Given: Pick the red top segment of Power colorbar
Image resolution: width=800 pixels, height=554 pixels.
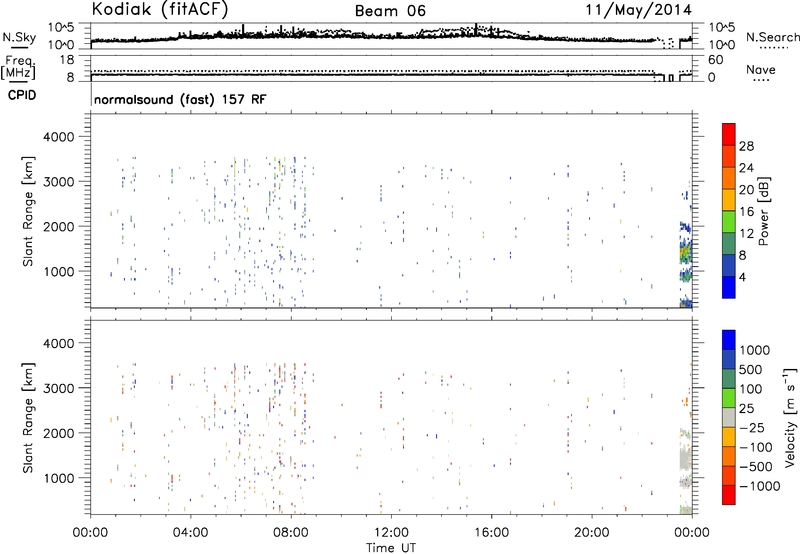Looking at the screenshot, I should 729,134.
